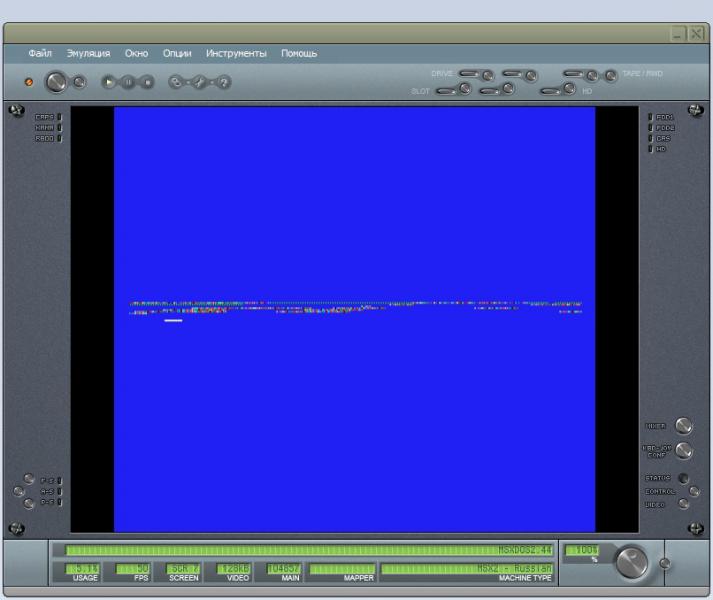Open the Файл menu
The height and width of the screenshot is (600, 713).
point(41,53)
